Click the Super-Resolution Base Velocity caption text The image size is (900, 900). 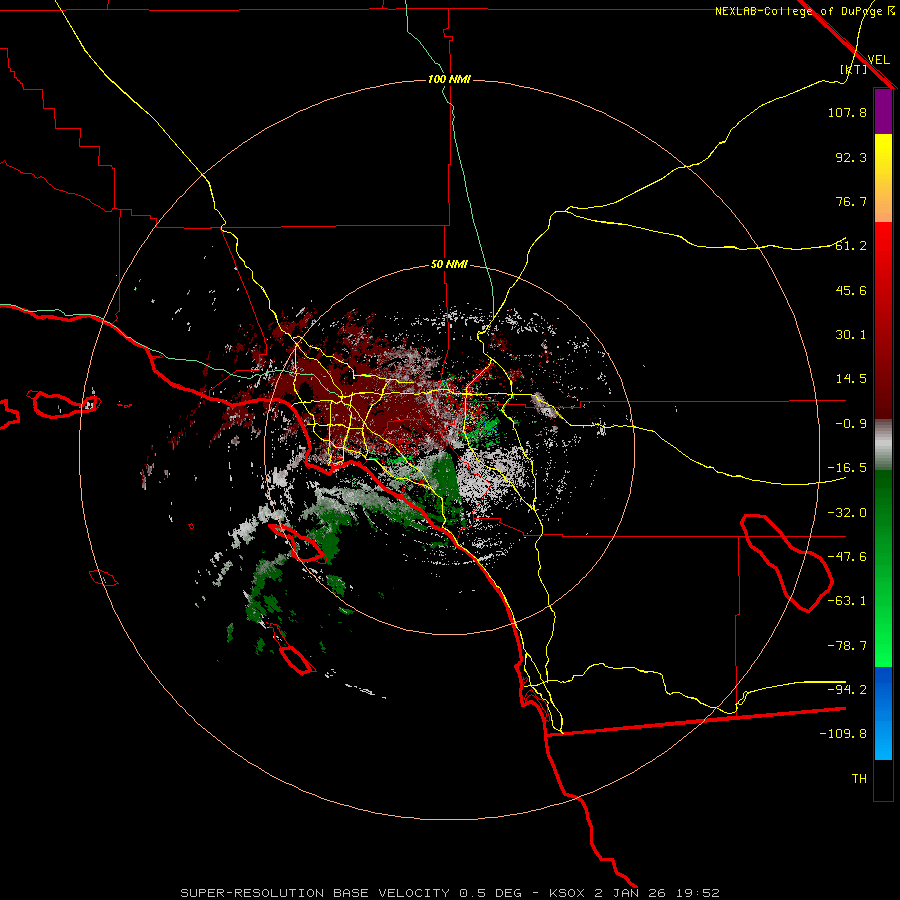[x=449, y=893]
